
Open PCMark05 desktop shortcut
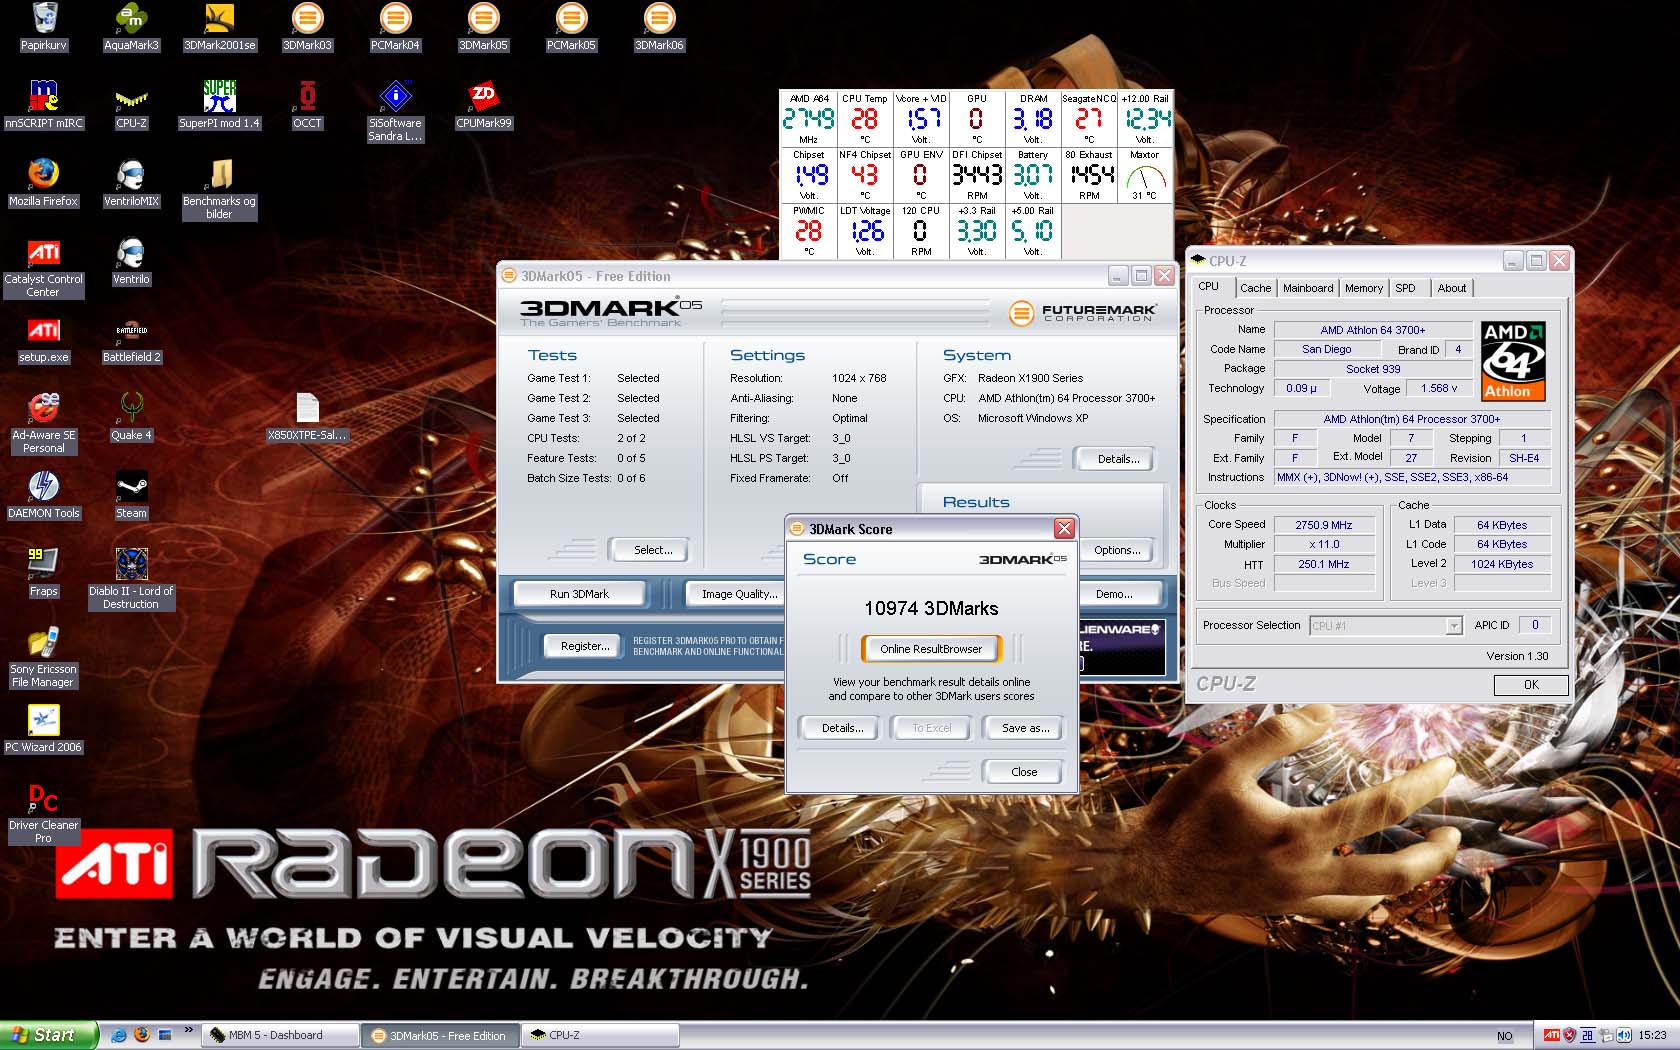[x=571, y=26]
